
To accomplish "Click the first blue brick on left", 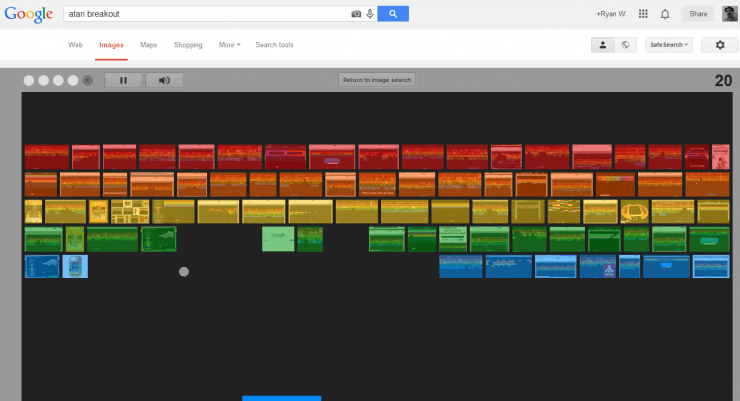I will pyautogui.click(x=42, y=267).
